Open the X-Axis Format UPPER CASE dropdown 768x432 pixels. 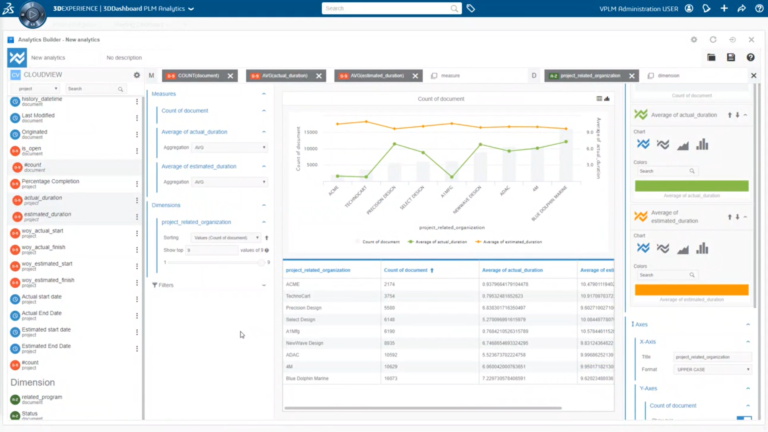713,369
